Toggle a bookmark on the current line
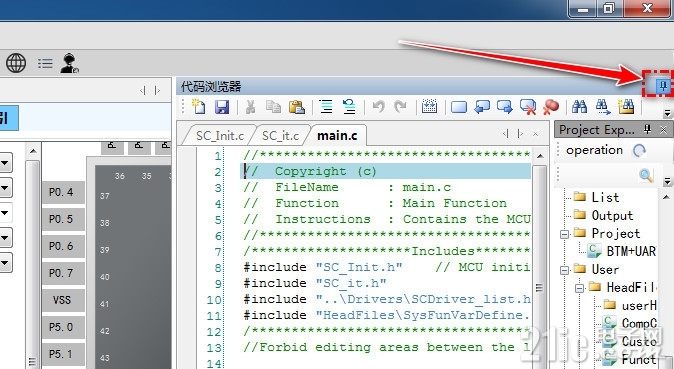674x369 pixels. (x=459, y=107)
